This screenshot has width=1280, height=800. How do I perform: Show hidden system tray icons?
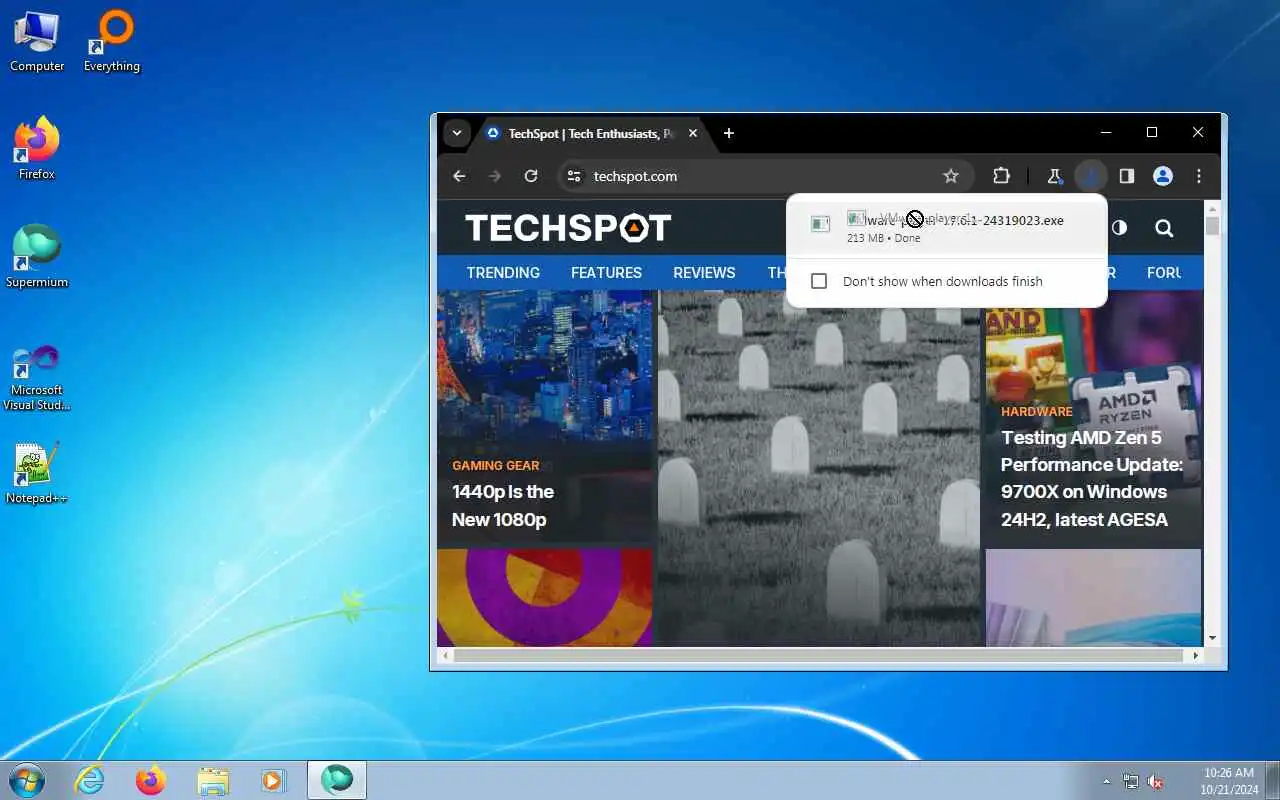tap(1106, 781)
